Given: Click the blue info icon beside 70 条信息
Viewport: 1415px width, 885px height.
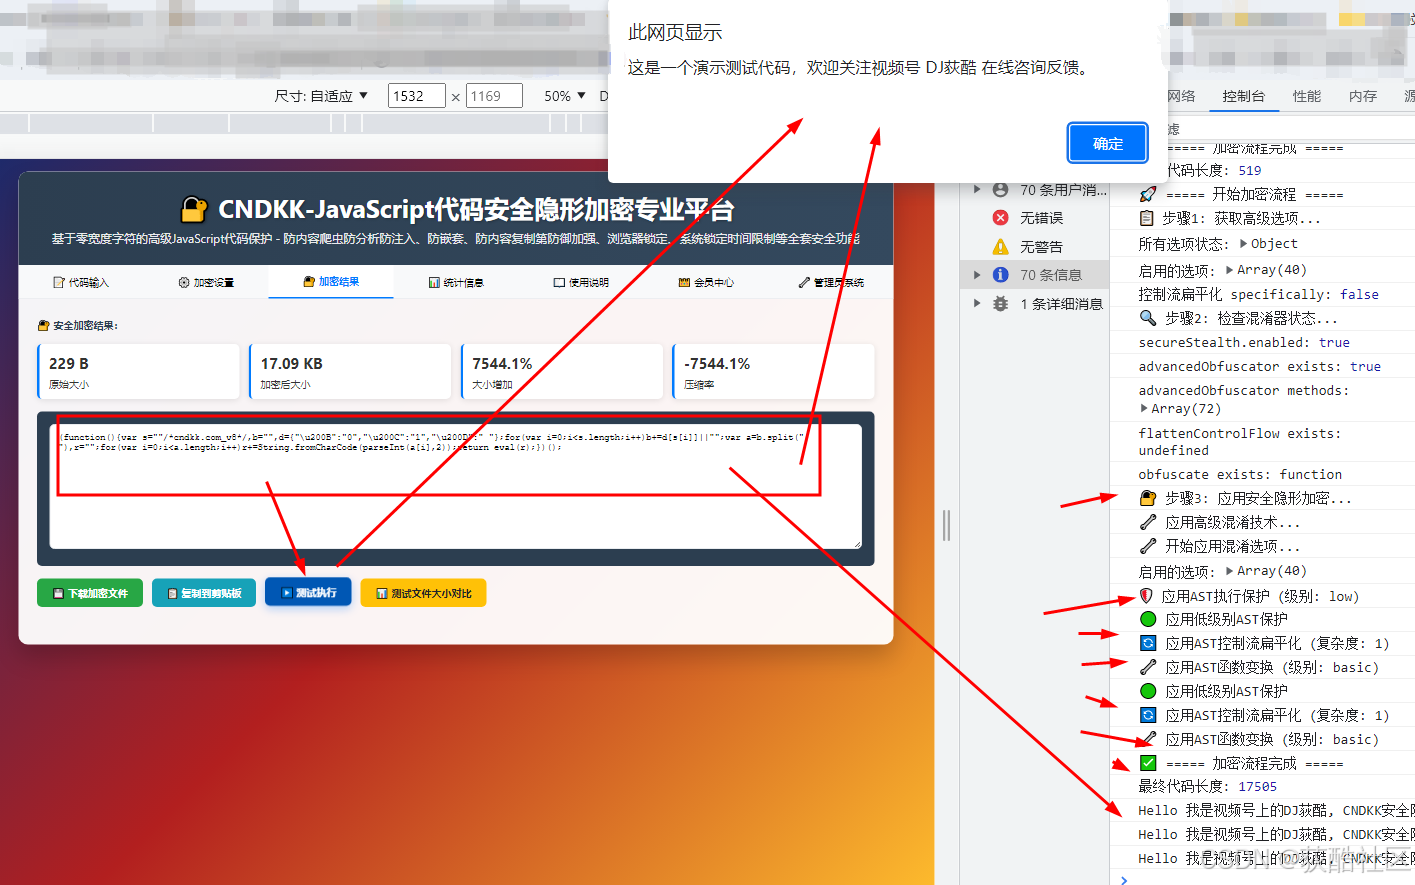Looking at the screenshot, I should pos(1000,274).
